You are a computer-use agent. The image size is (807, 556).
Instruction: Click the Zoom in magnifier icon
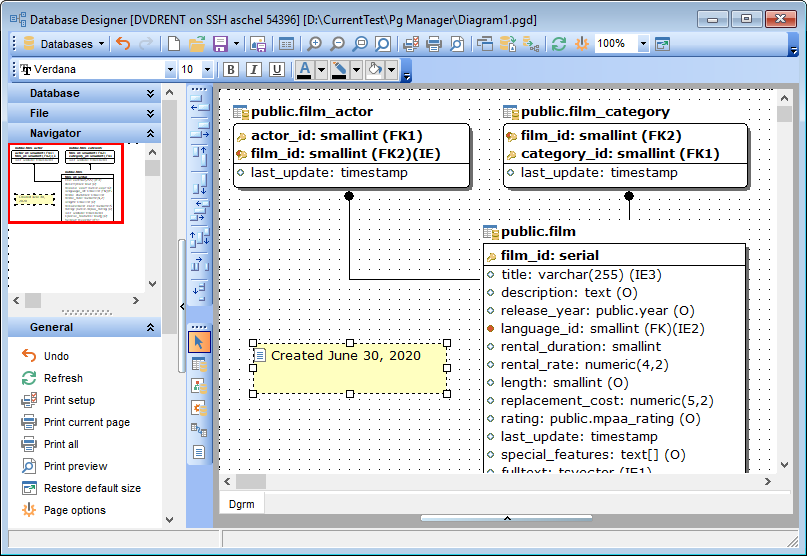click(x=315, y=44)
